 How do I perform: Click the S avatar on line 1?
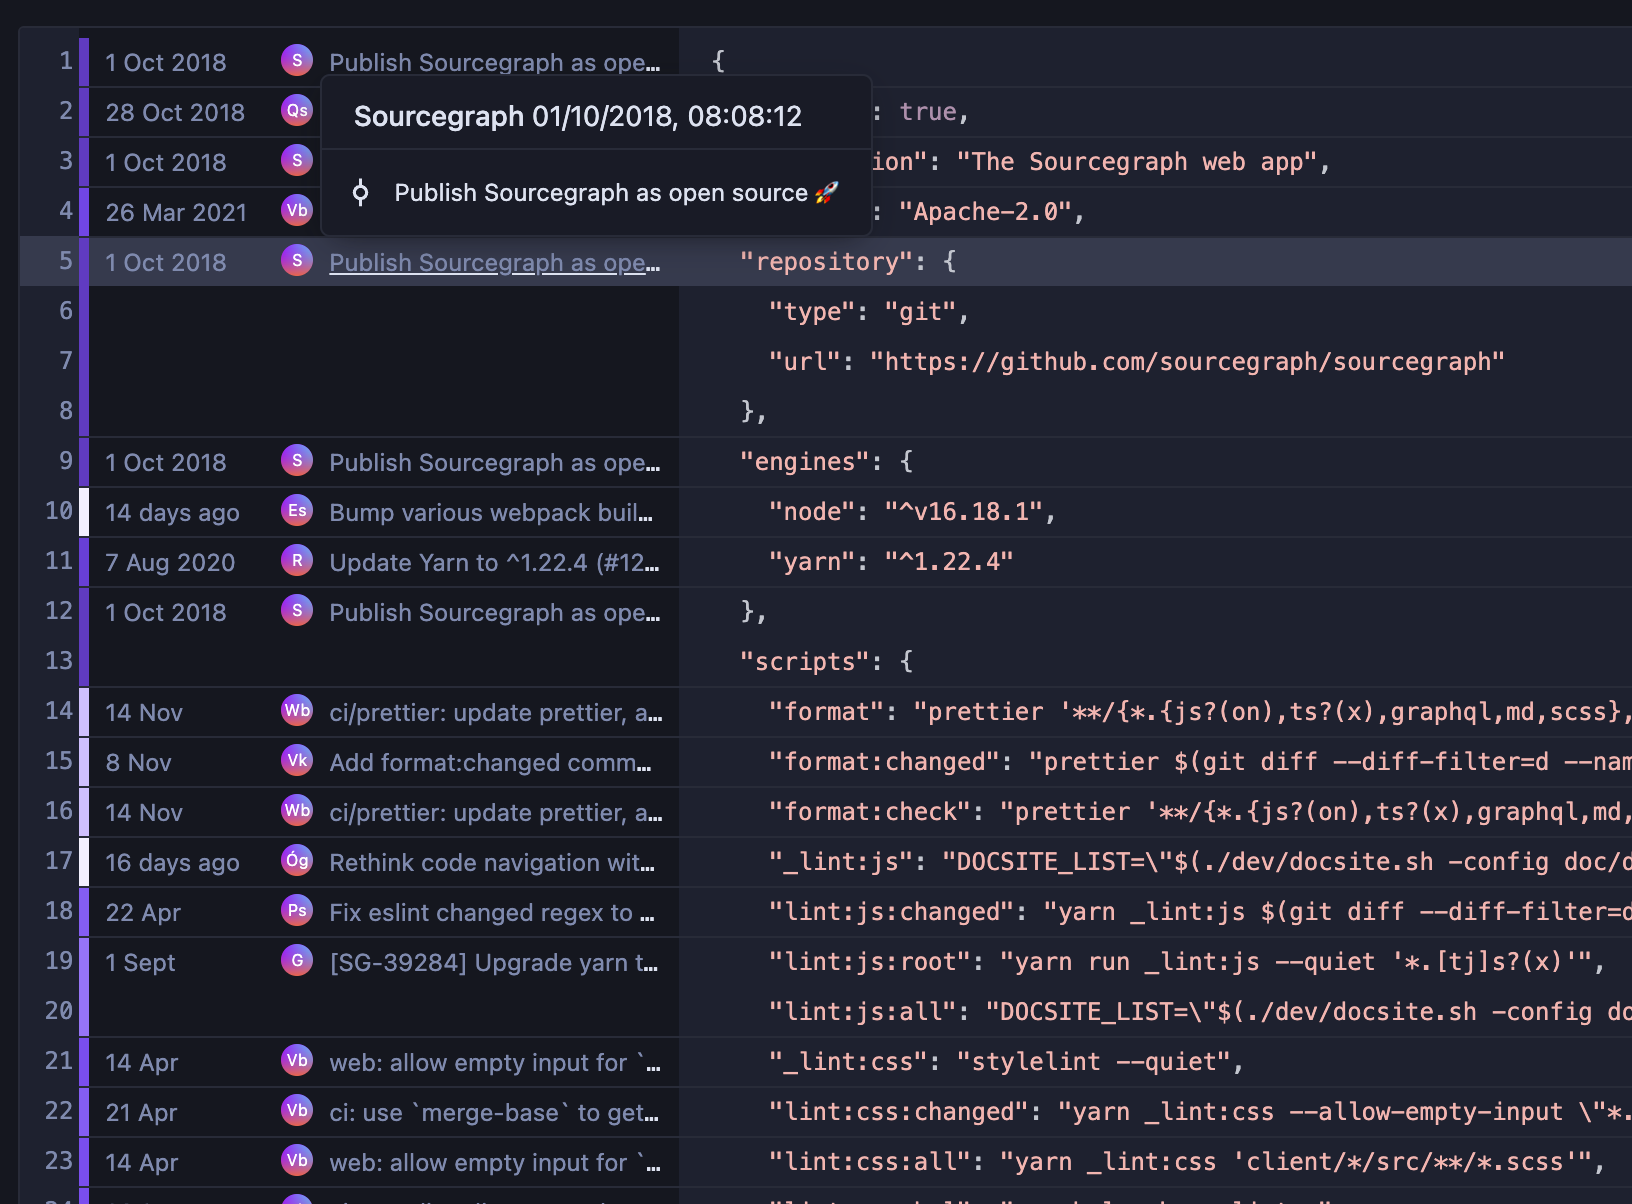(297, 60)
